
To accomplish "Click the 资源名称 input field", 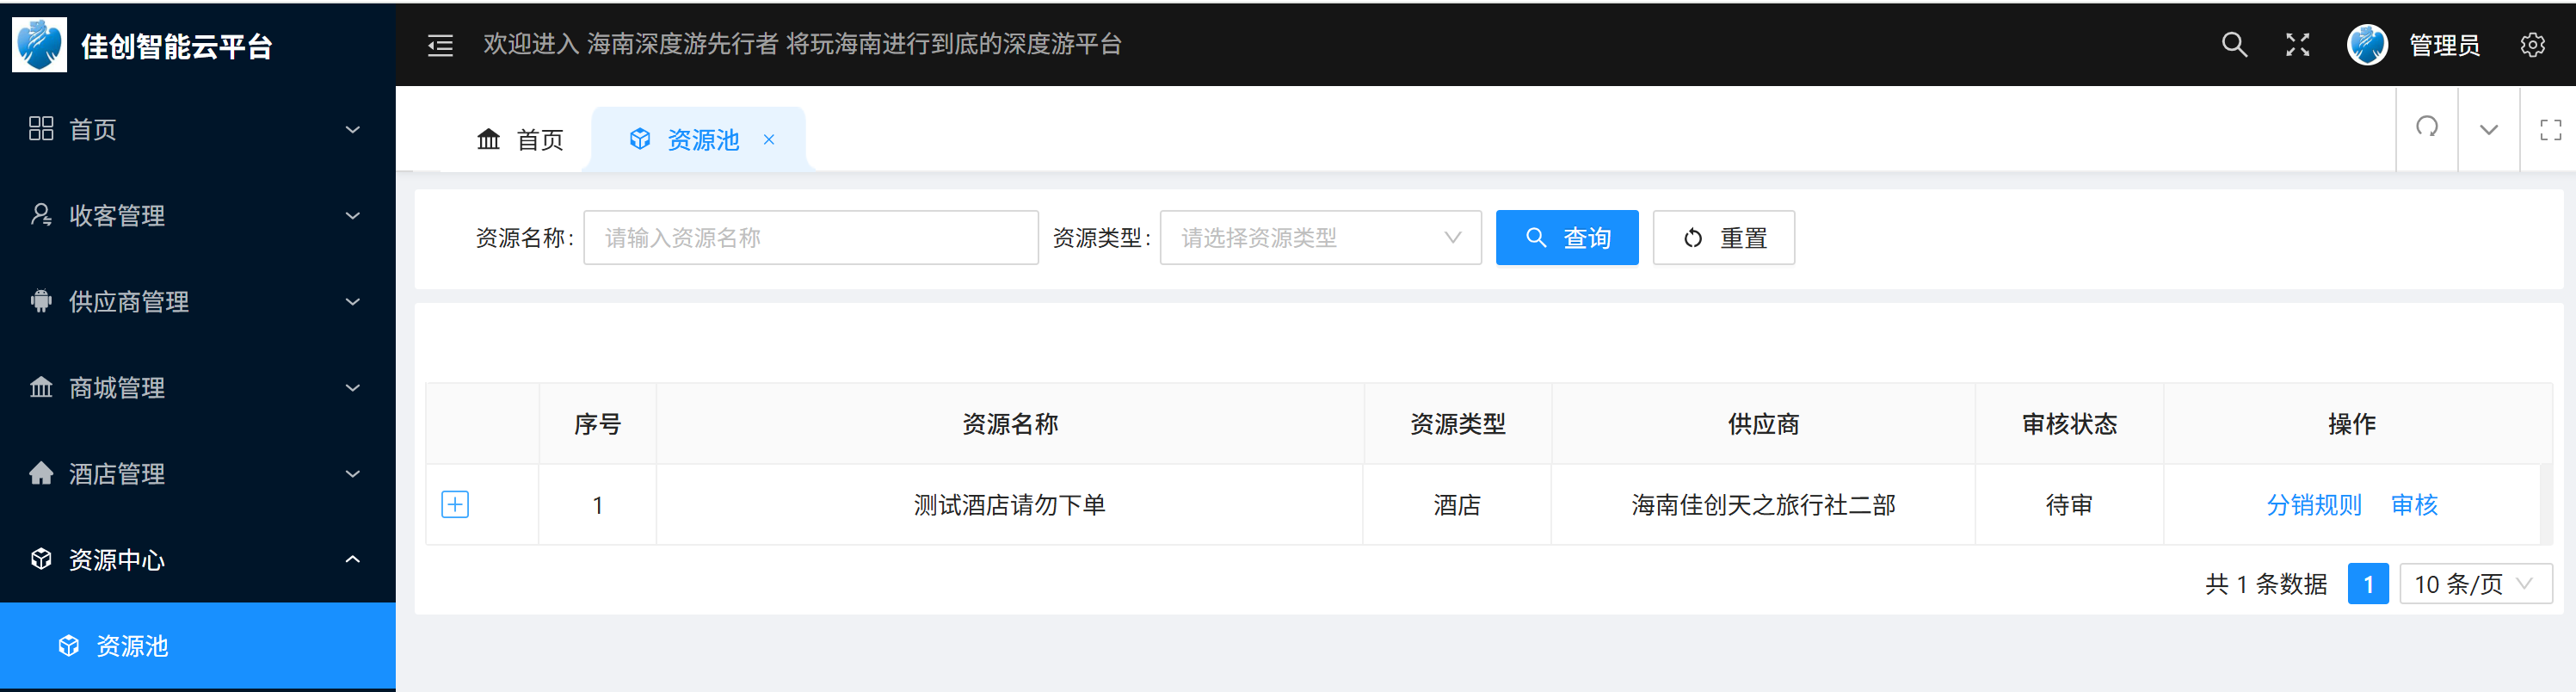I will pyautogui.click(x=810, y=238).
